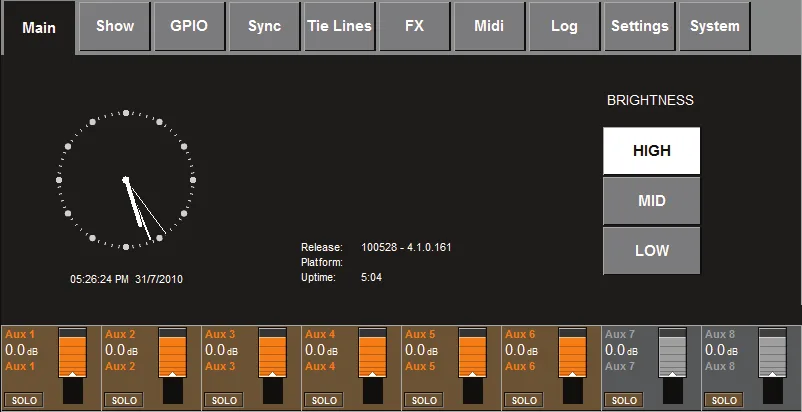This screenshot has width=802, height=412.
Task: View the Log tab
Action: (x=564, y=26)
